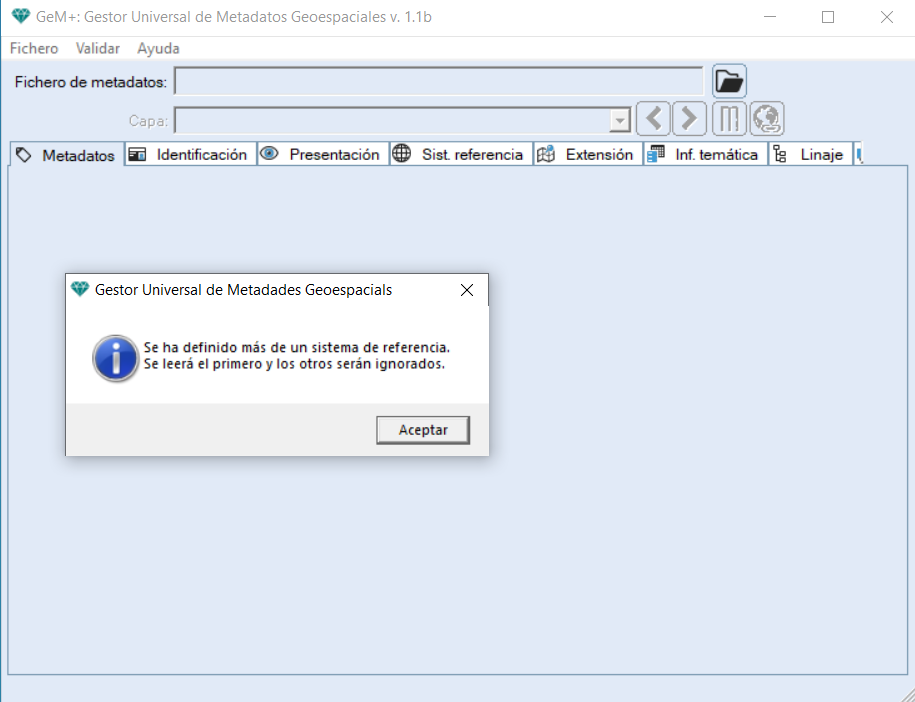Click the GeM+ diamond icon in title bar
This screenshot has height=702, width=915.
(20, 17)
